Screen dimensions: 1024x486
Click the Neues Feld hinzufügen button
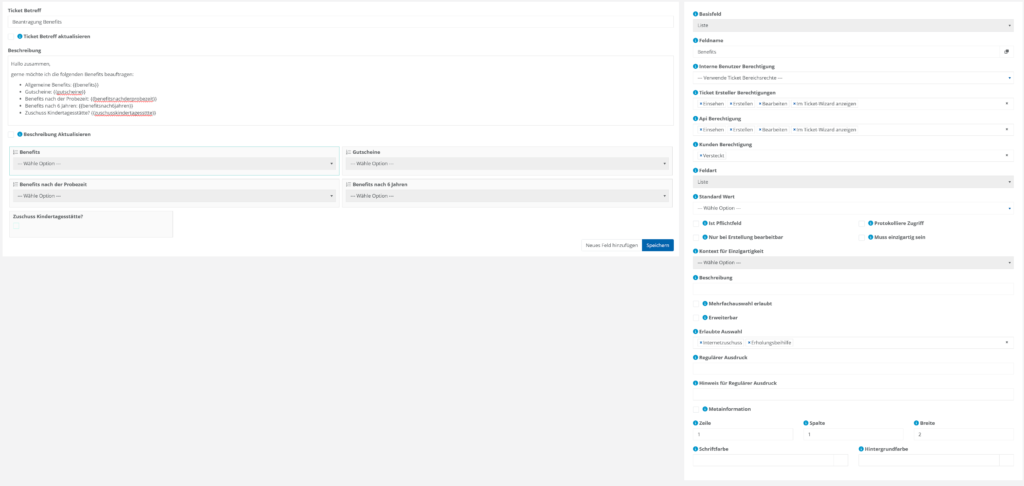[611, 245]
